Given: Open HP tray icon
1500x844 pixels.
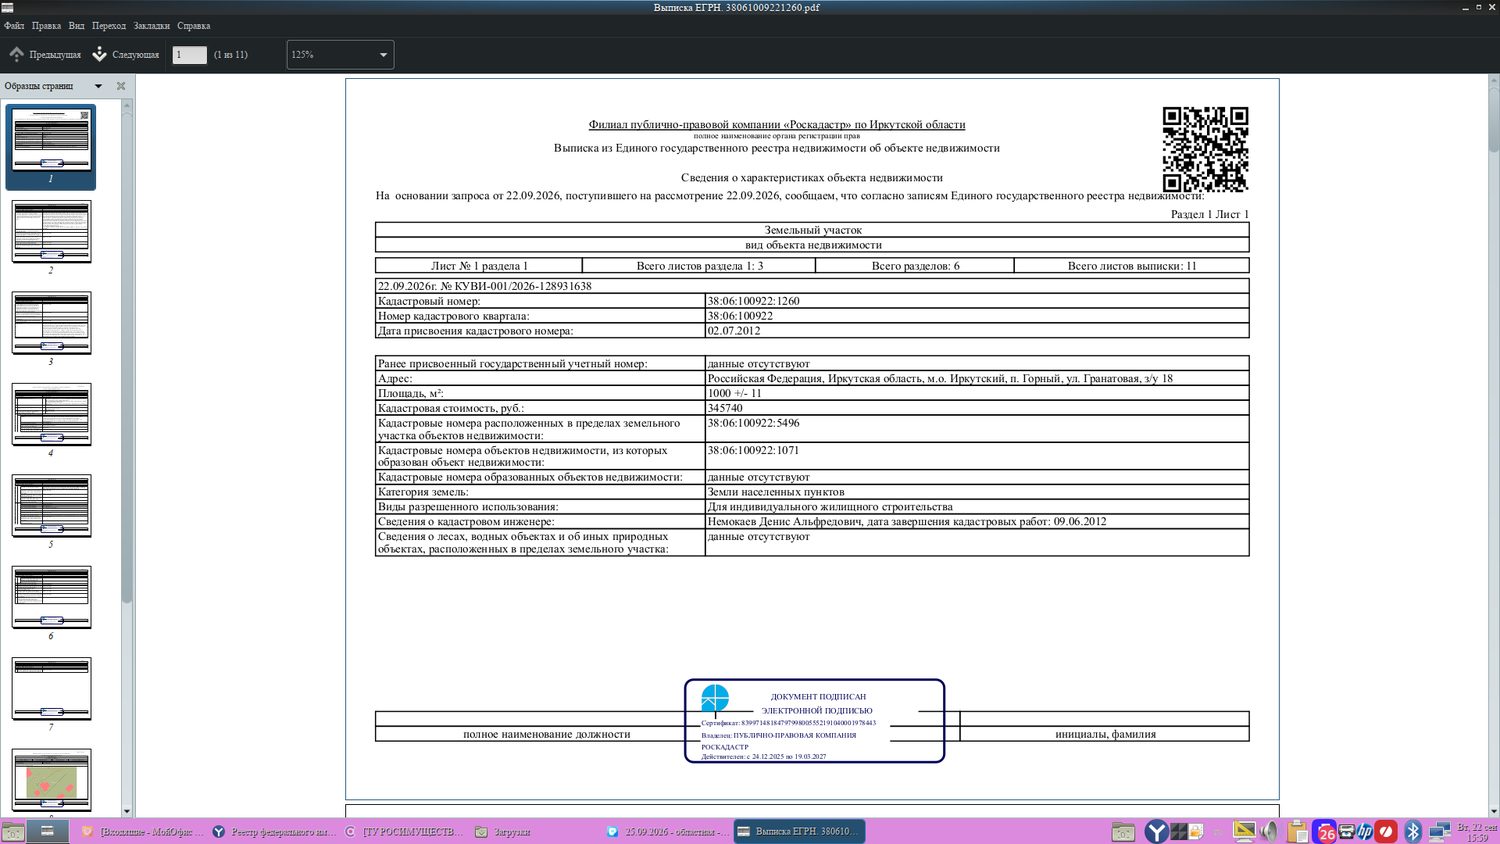Looking at the screenshot, I should [x=1365, y=831].
